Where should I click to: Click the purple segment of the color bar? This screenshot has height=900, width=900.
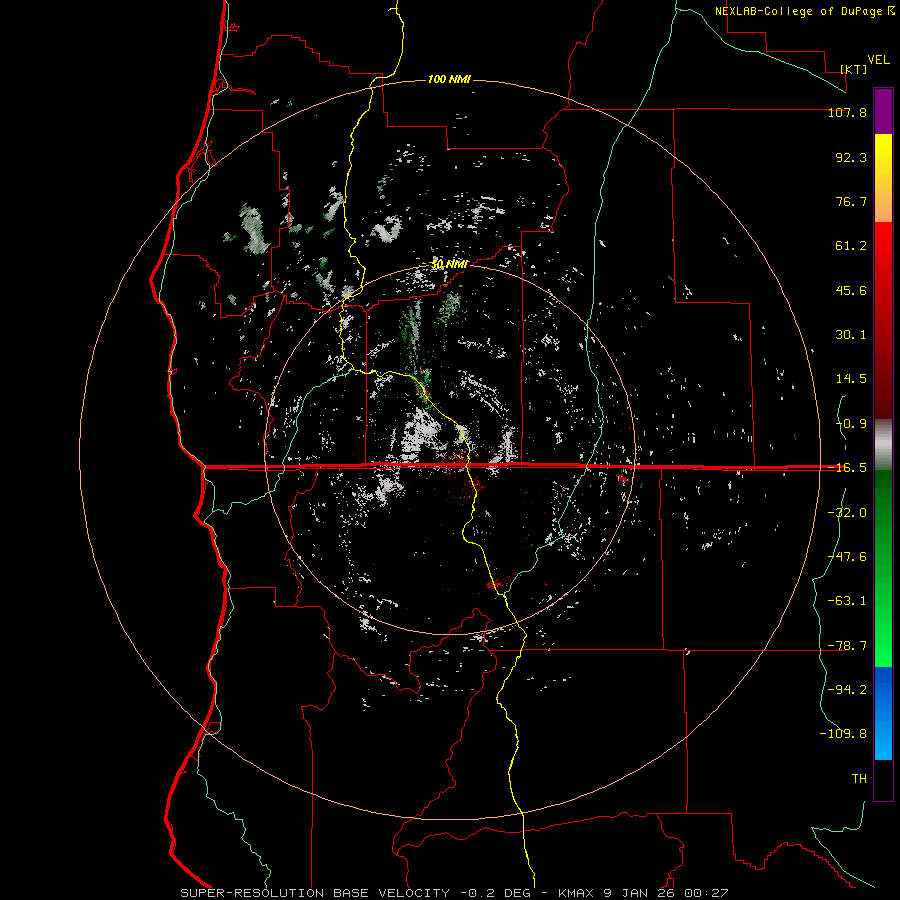coord(883,111)
